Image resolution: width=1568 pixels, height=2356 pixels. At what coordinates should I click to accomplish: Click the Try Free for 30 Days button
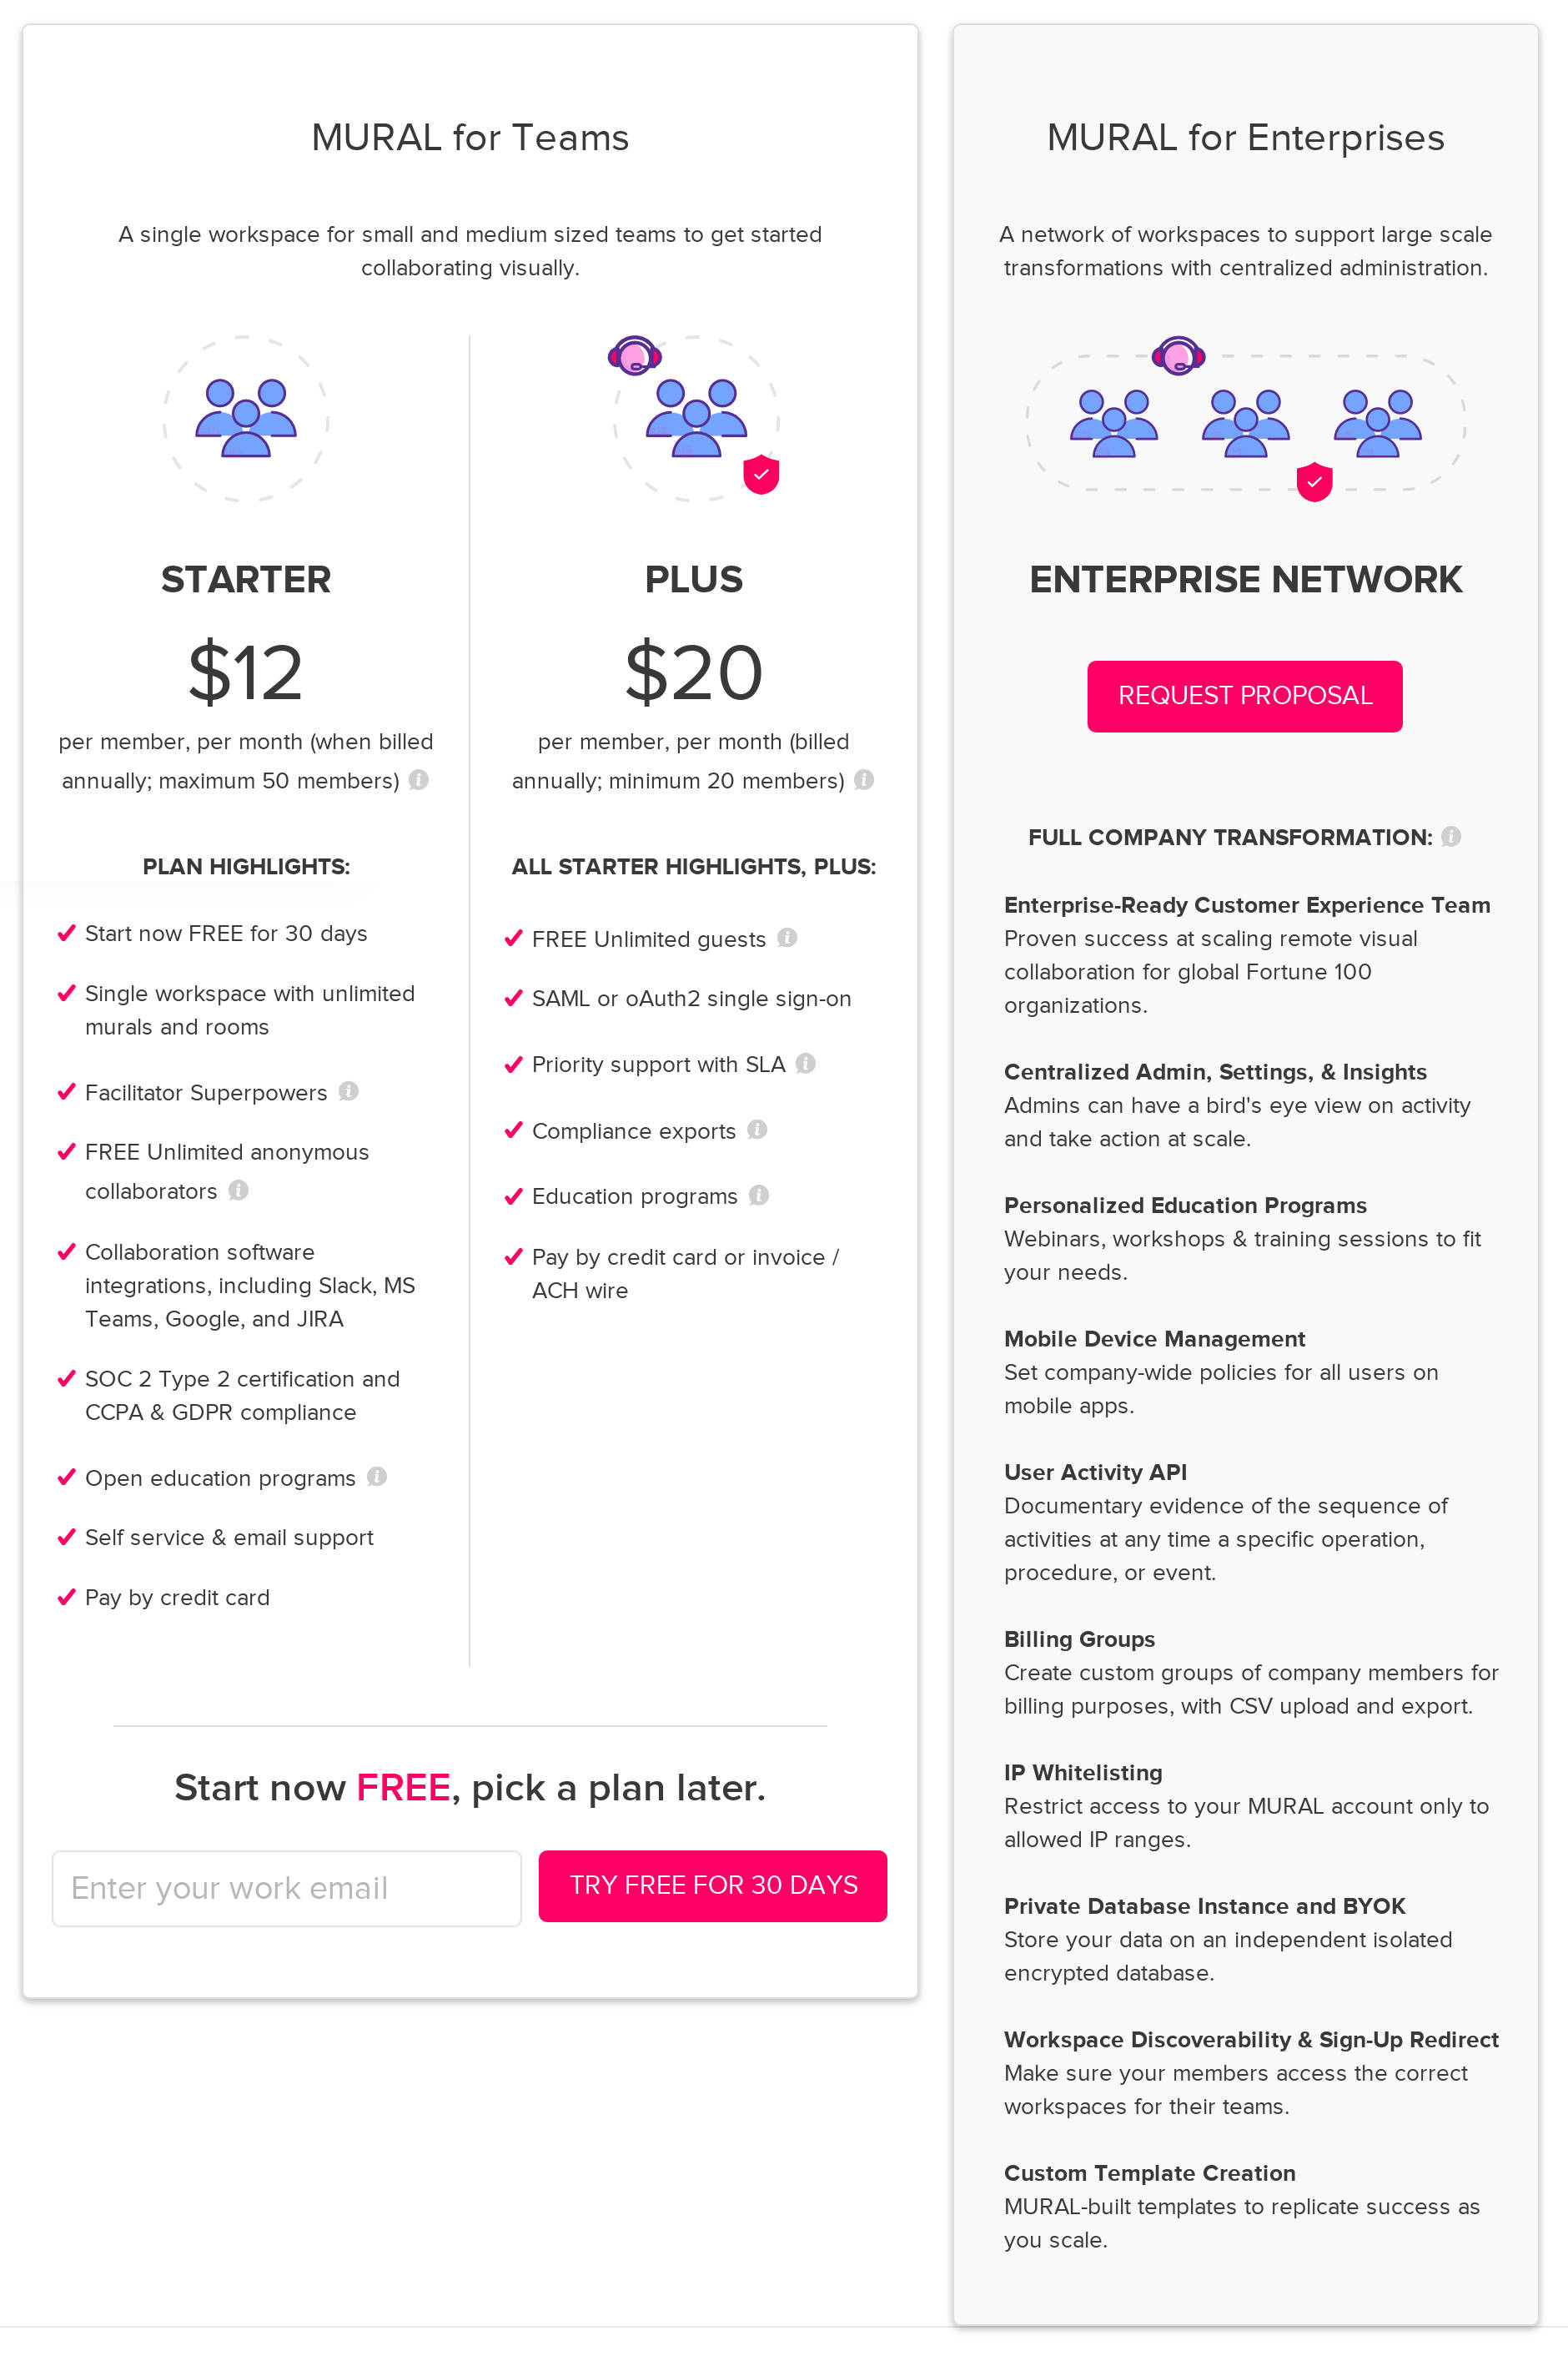[712, 1885]
